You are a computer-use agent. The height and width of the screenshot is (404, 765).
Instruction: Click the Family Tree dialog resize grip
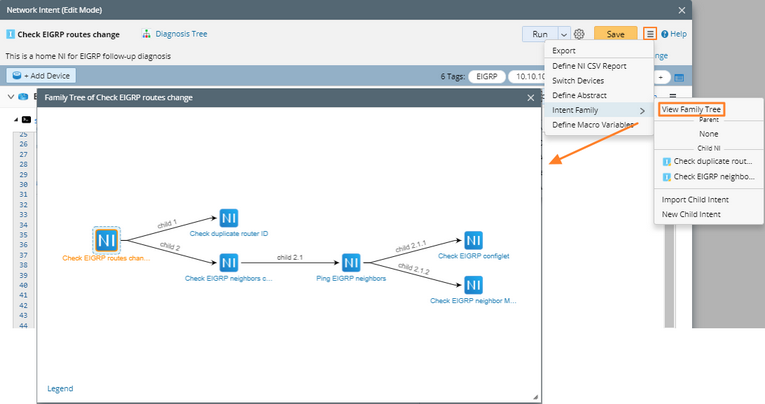click(535, 397)
